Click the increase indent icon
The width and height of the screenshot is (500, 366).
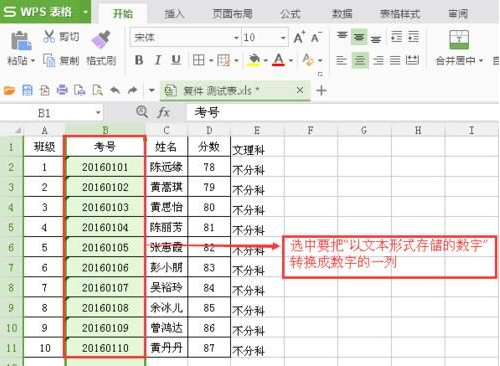point(413,37)
